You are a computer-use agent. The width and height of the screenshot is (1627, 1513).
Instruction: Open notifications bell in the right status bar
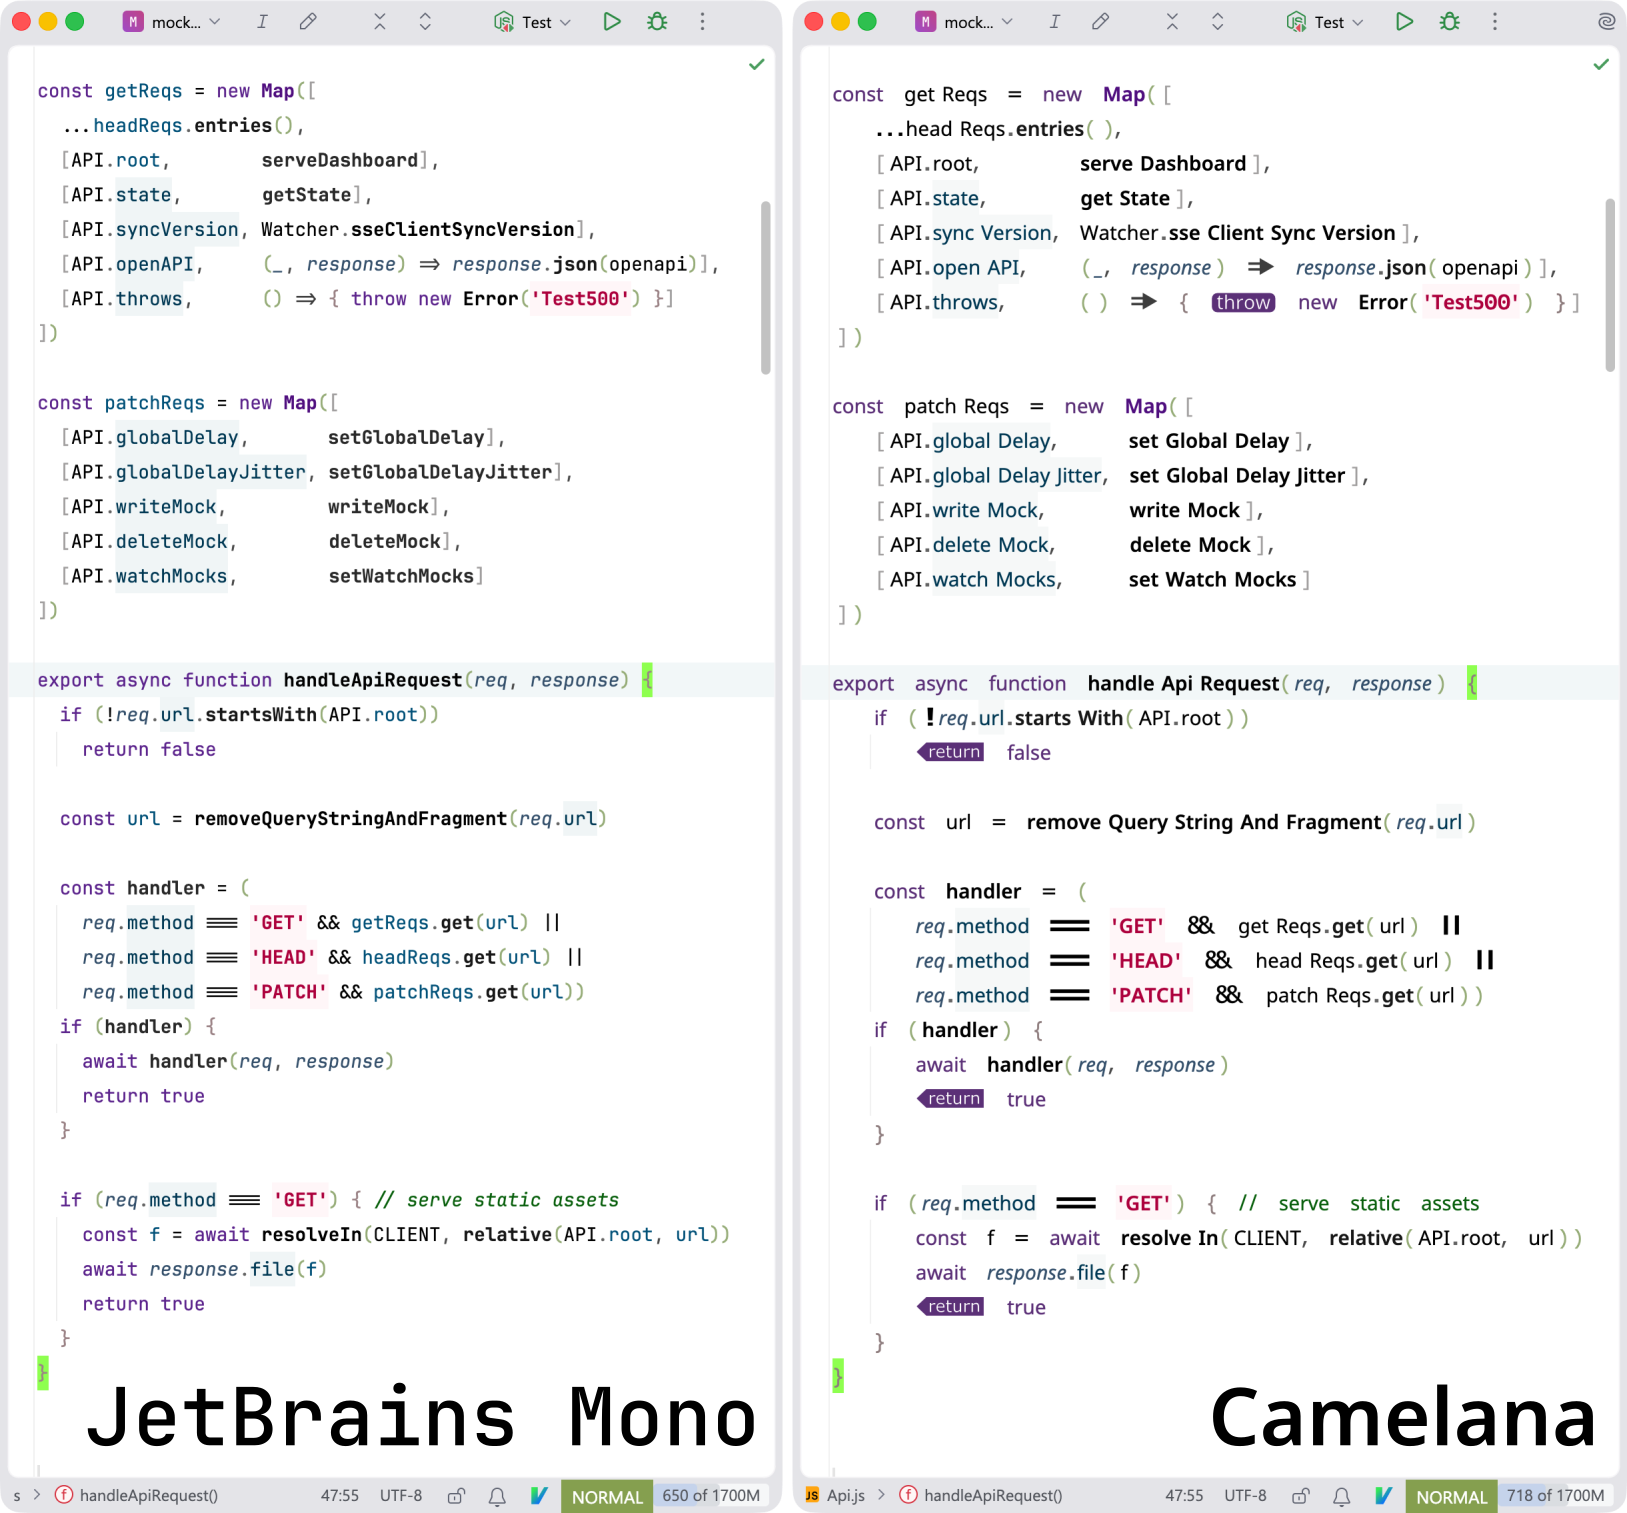tap(1341, 1496)
